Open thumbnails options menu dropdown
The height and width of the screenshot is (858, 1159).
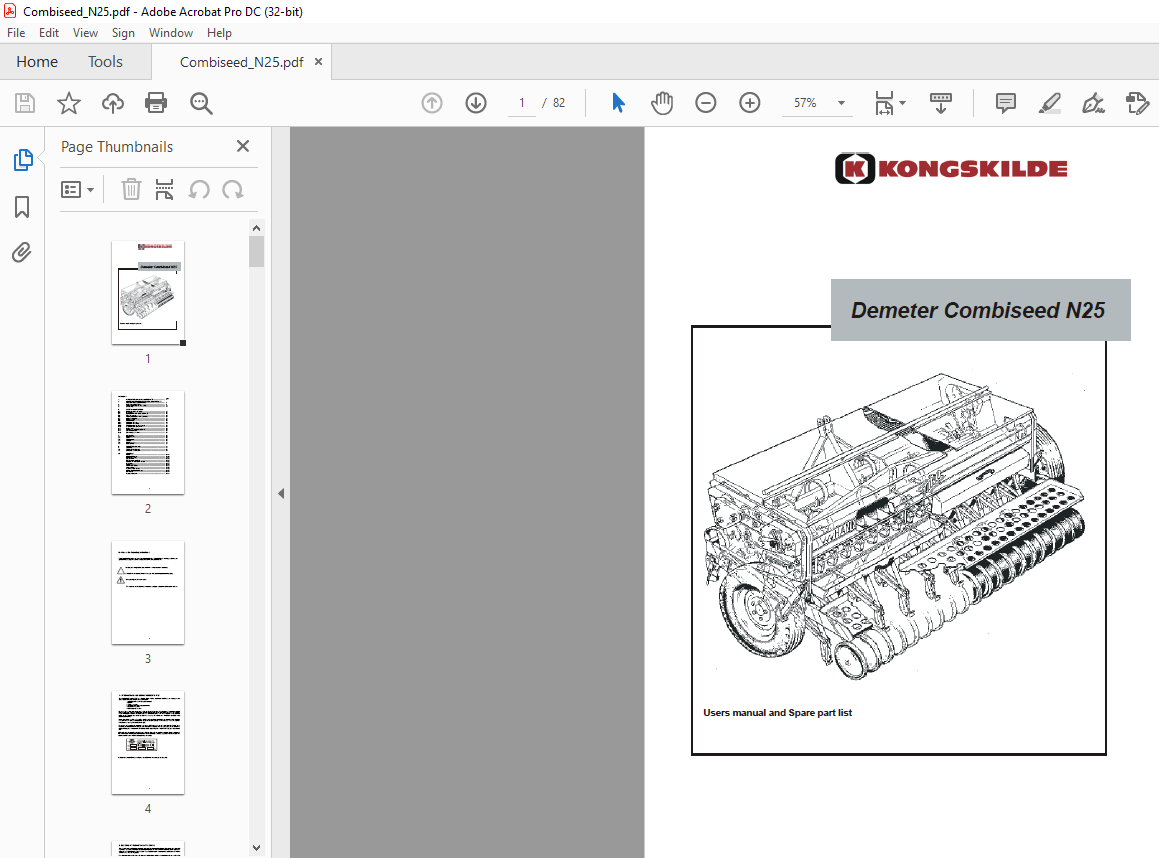[78, 190]
